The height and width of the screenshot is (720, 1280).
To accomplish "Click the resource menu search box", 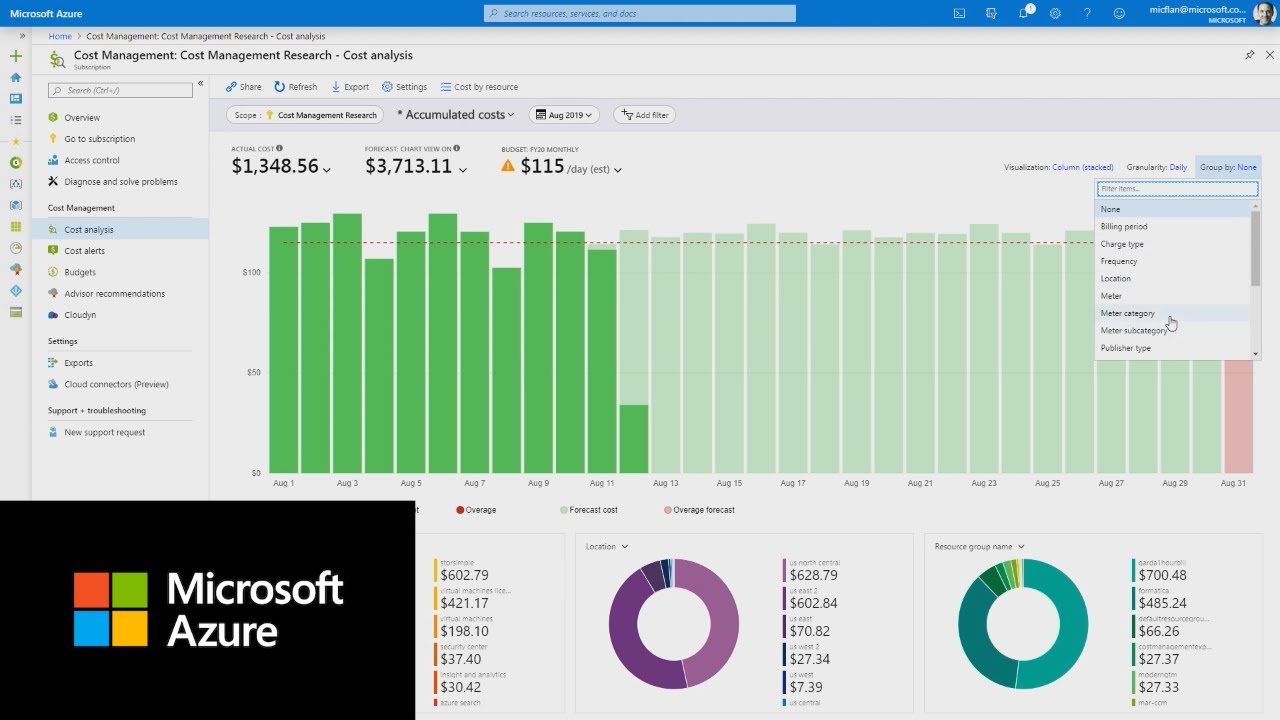I will point(120,90).
